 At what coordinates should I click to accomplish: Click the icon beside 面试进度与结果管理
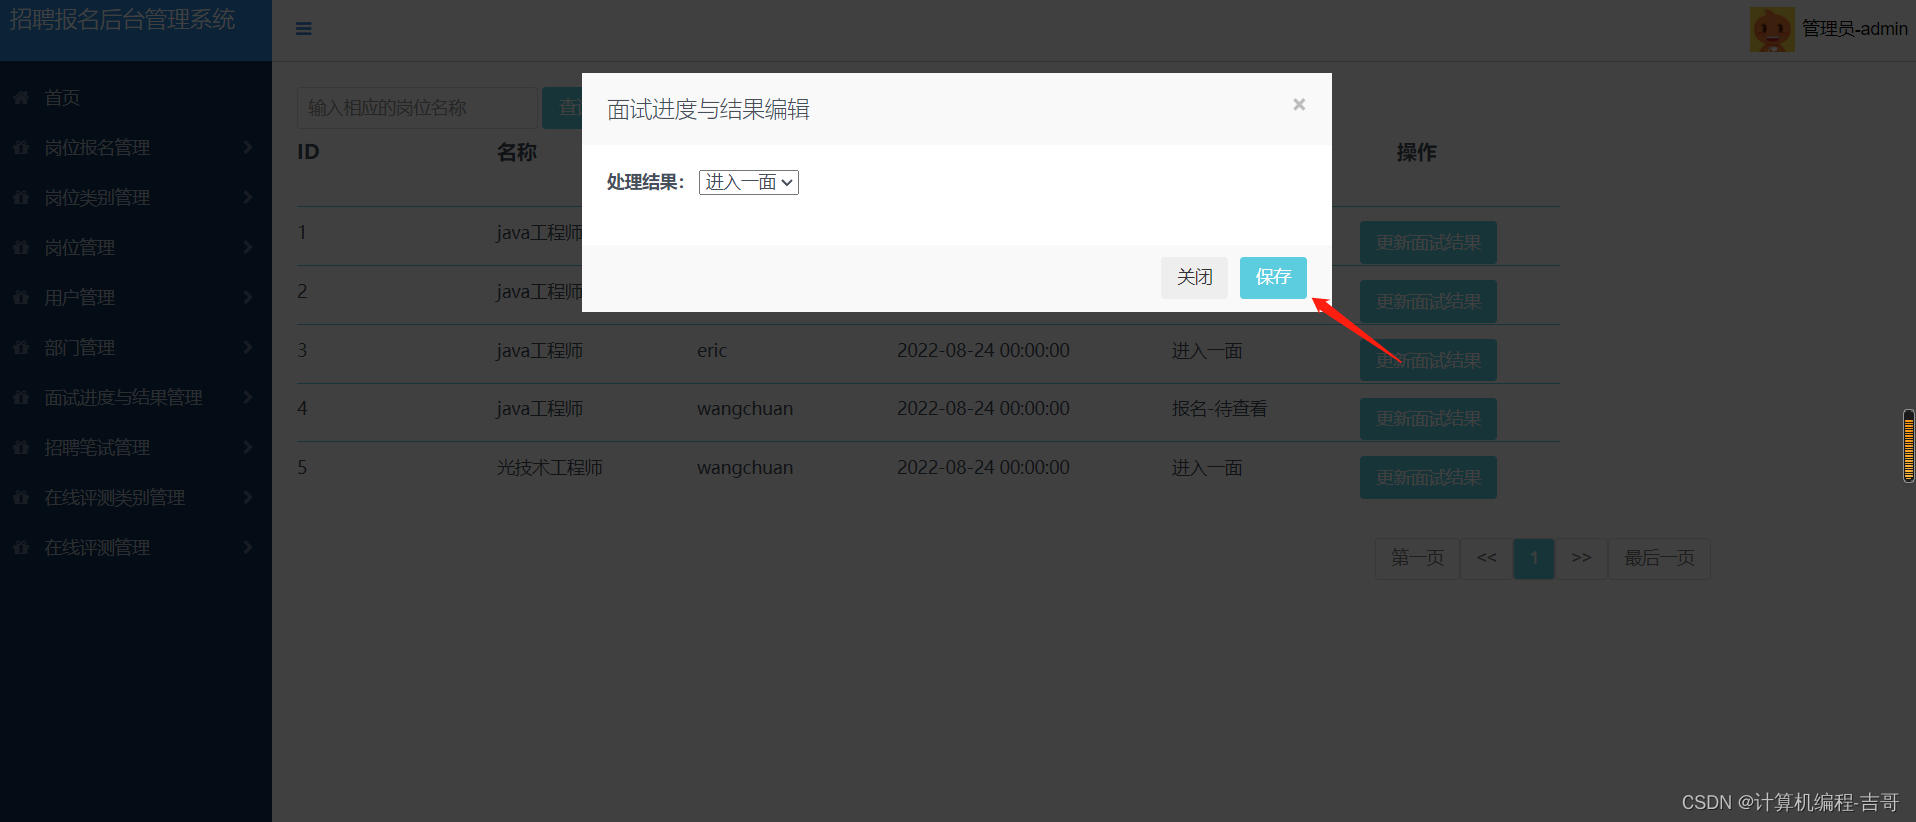tap(21, 397)
